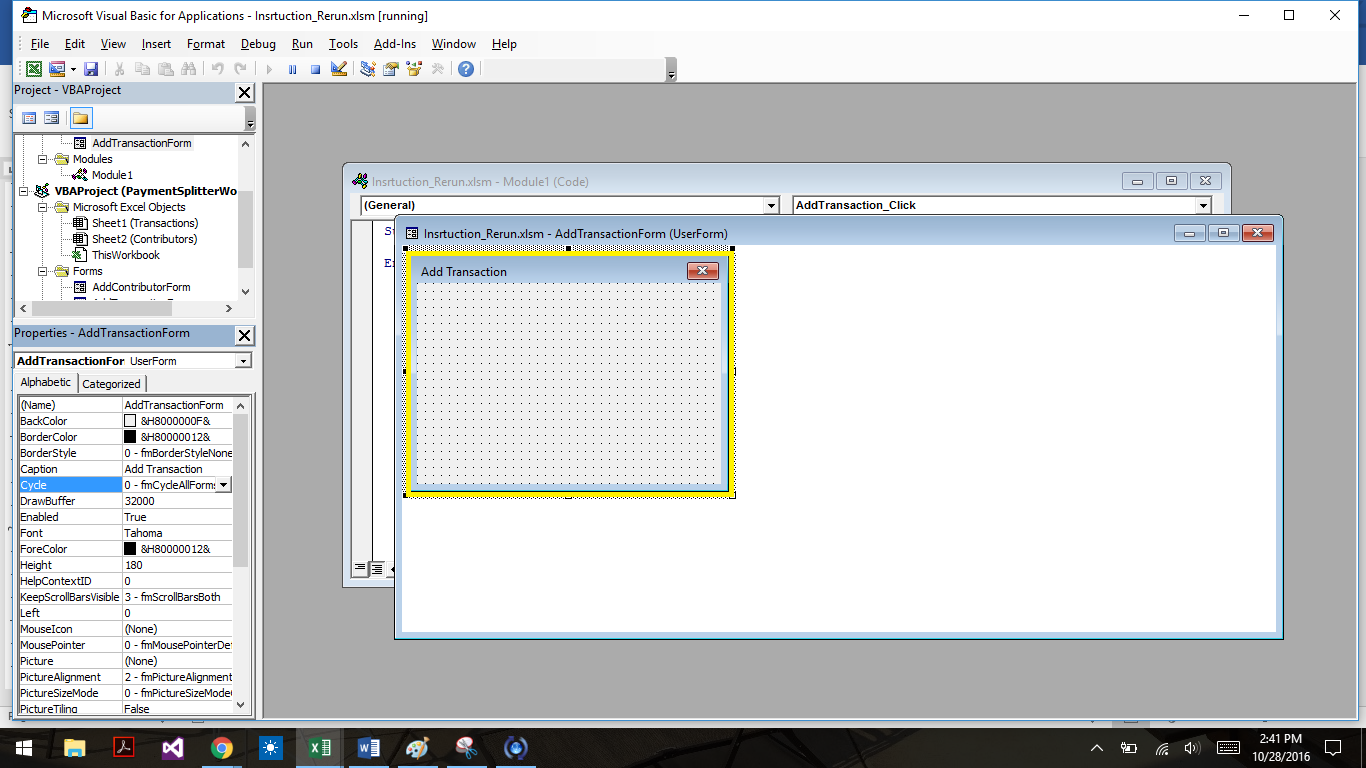Viewport: 1366px width, 768px height.
Task: Click the Break pause icon
Action: click(292, 69)
